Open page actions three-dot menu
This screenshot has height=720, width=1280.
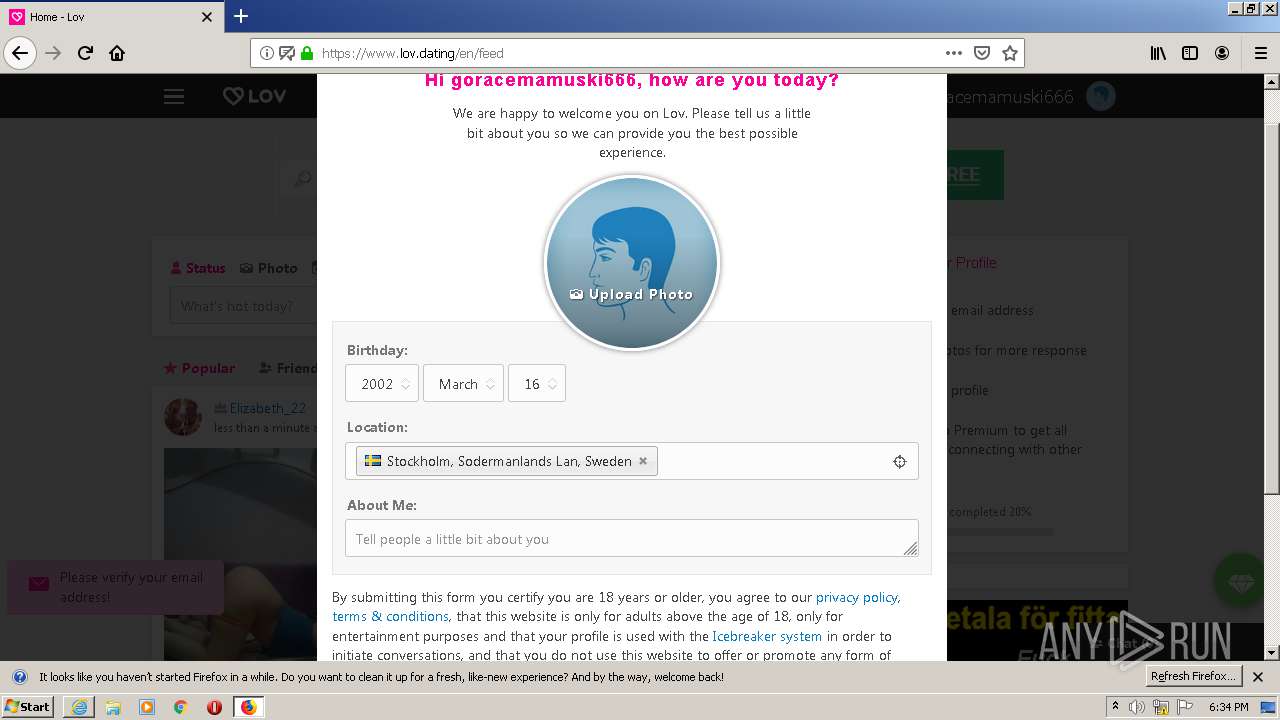[x=954, y=53]
